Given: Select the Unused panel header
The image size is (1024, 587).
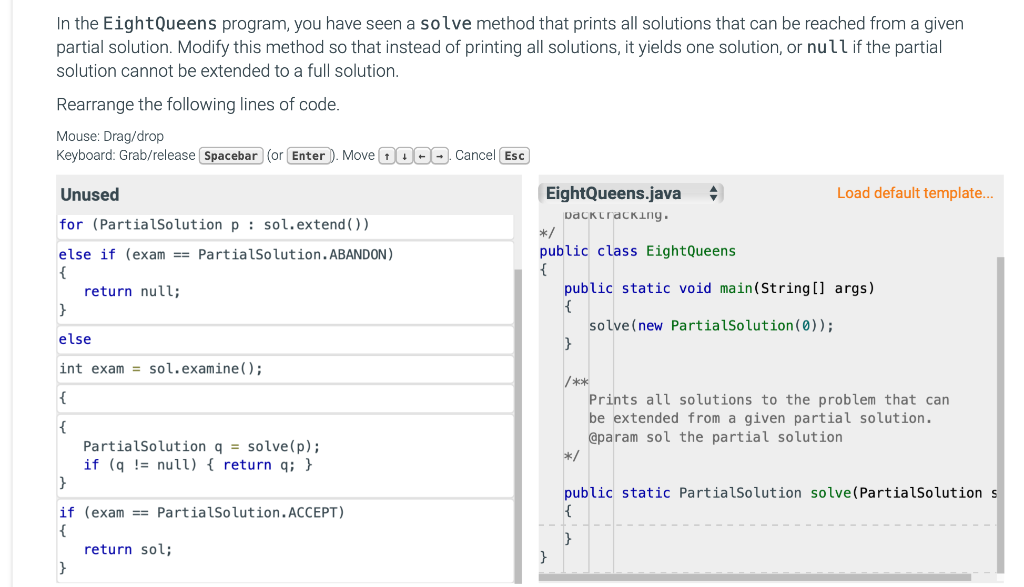Looking at the screenshot, I should (91, 194).
